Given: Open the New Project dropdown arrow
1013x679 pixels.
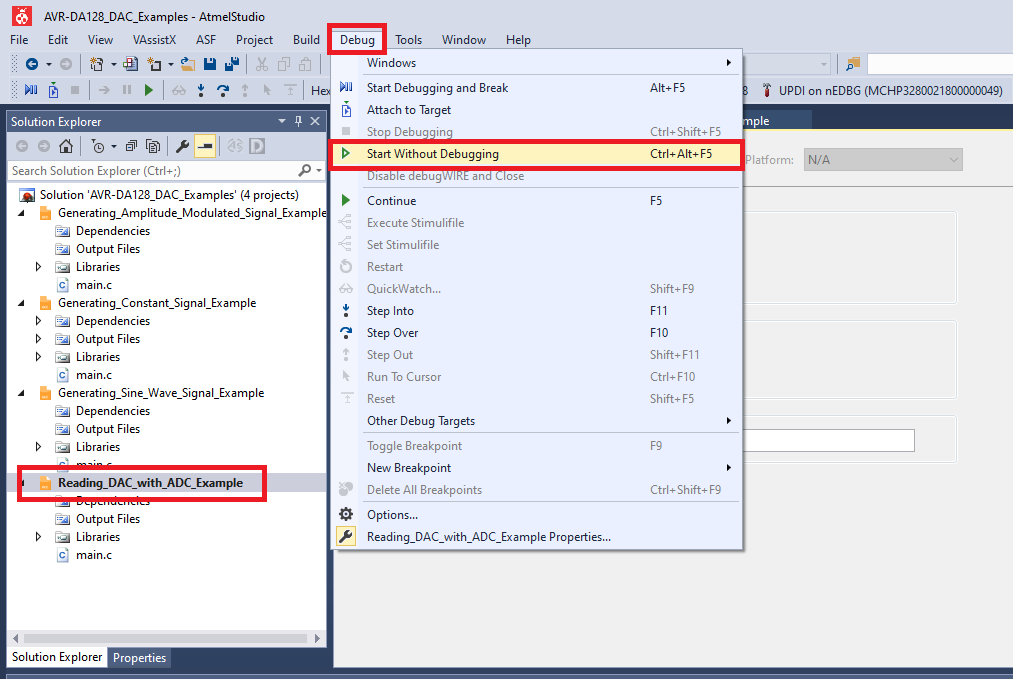Looking at the screenshot, I should [x=114, y=64].
